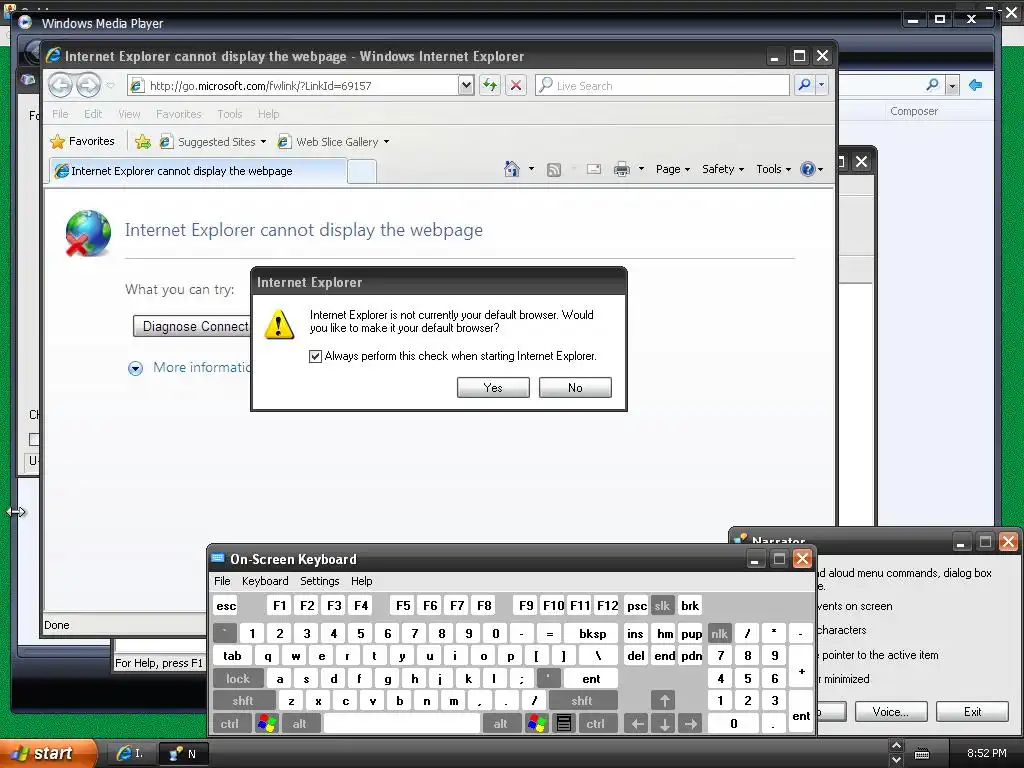The height and width of the screenshot is (768, 1024).
Task: Expand More information section
Action: [x=135, y=368]
